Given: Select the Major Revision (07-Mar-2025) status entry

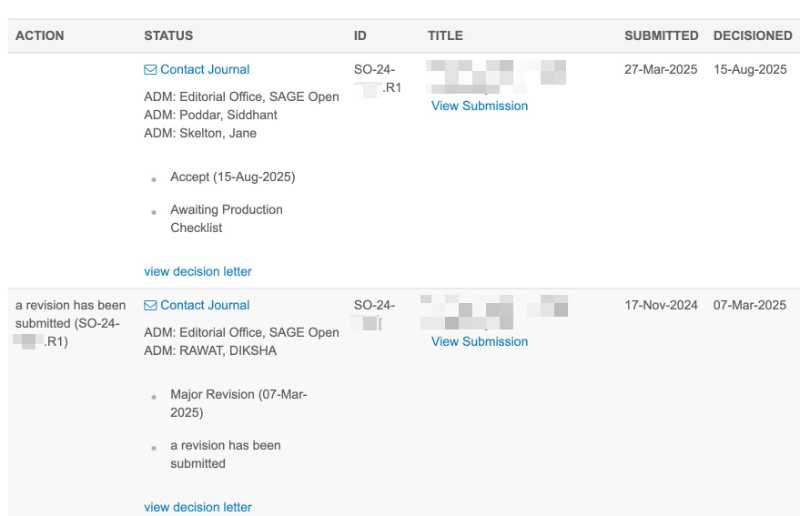Looking at the screenshot, I should click(x=238, y=403).
